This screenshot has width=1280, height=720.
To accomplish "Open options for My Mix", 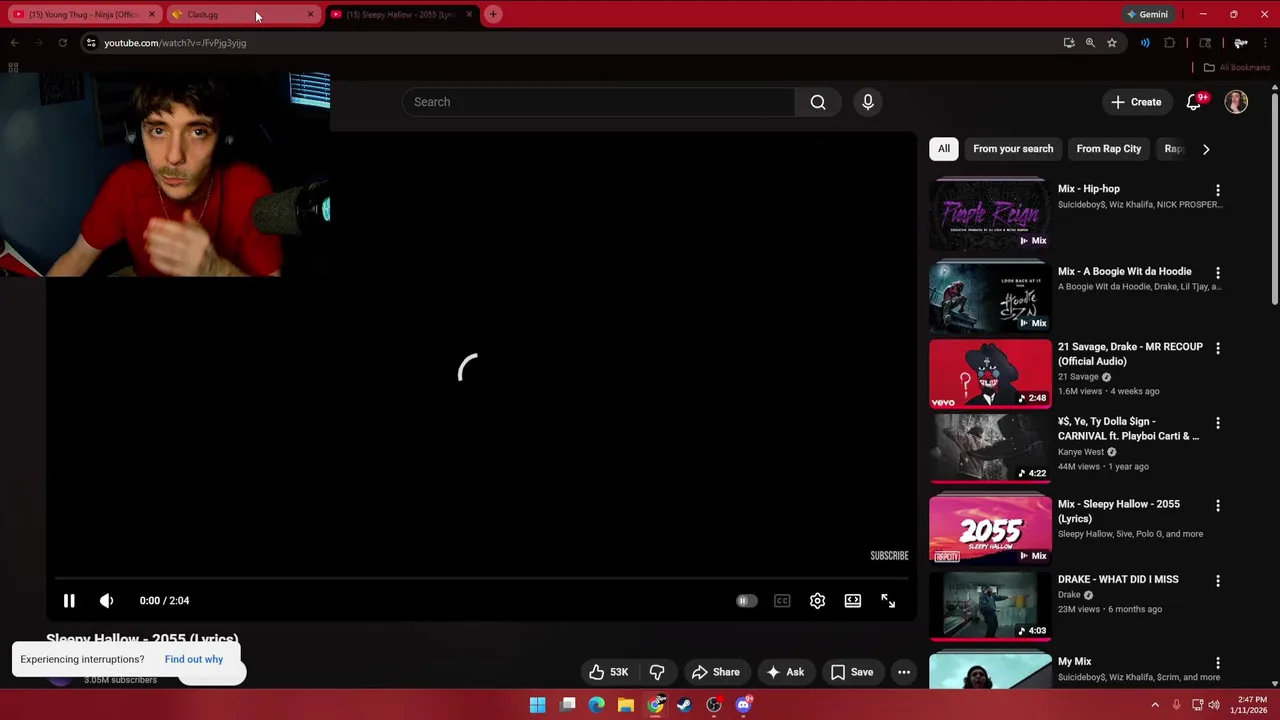I will click(x=1218, y=663).
